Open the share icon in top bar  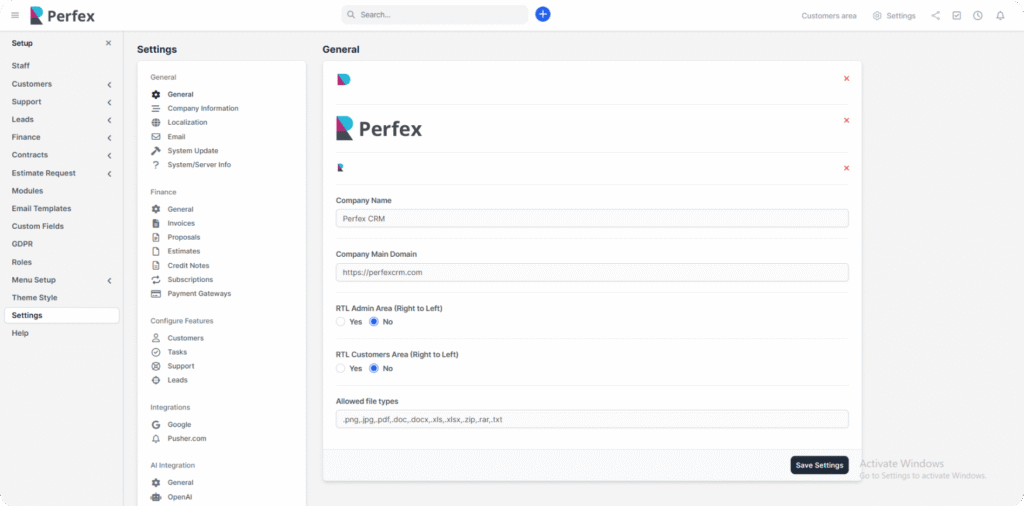(935, 16)
